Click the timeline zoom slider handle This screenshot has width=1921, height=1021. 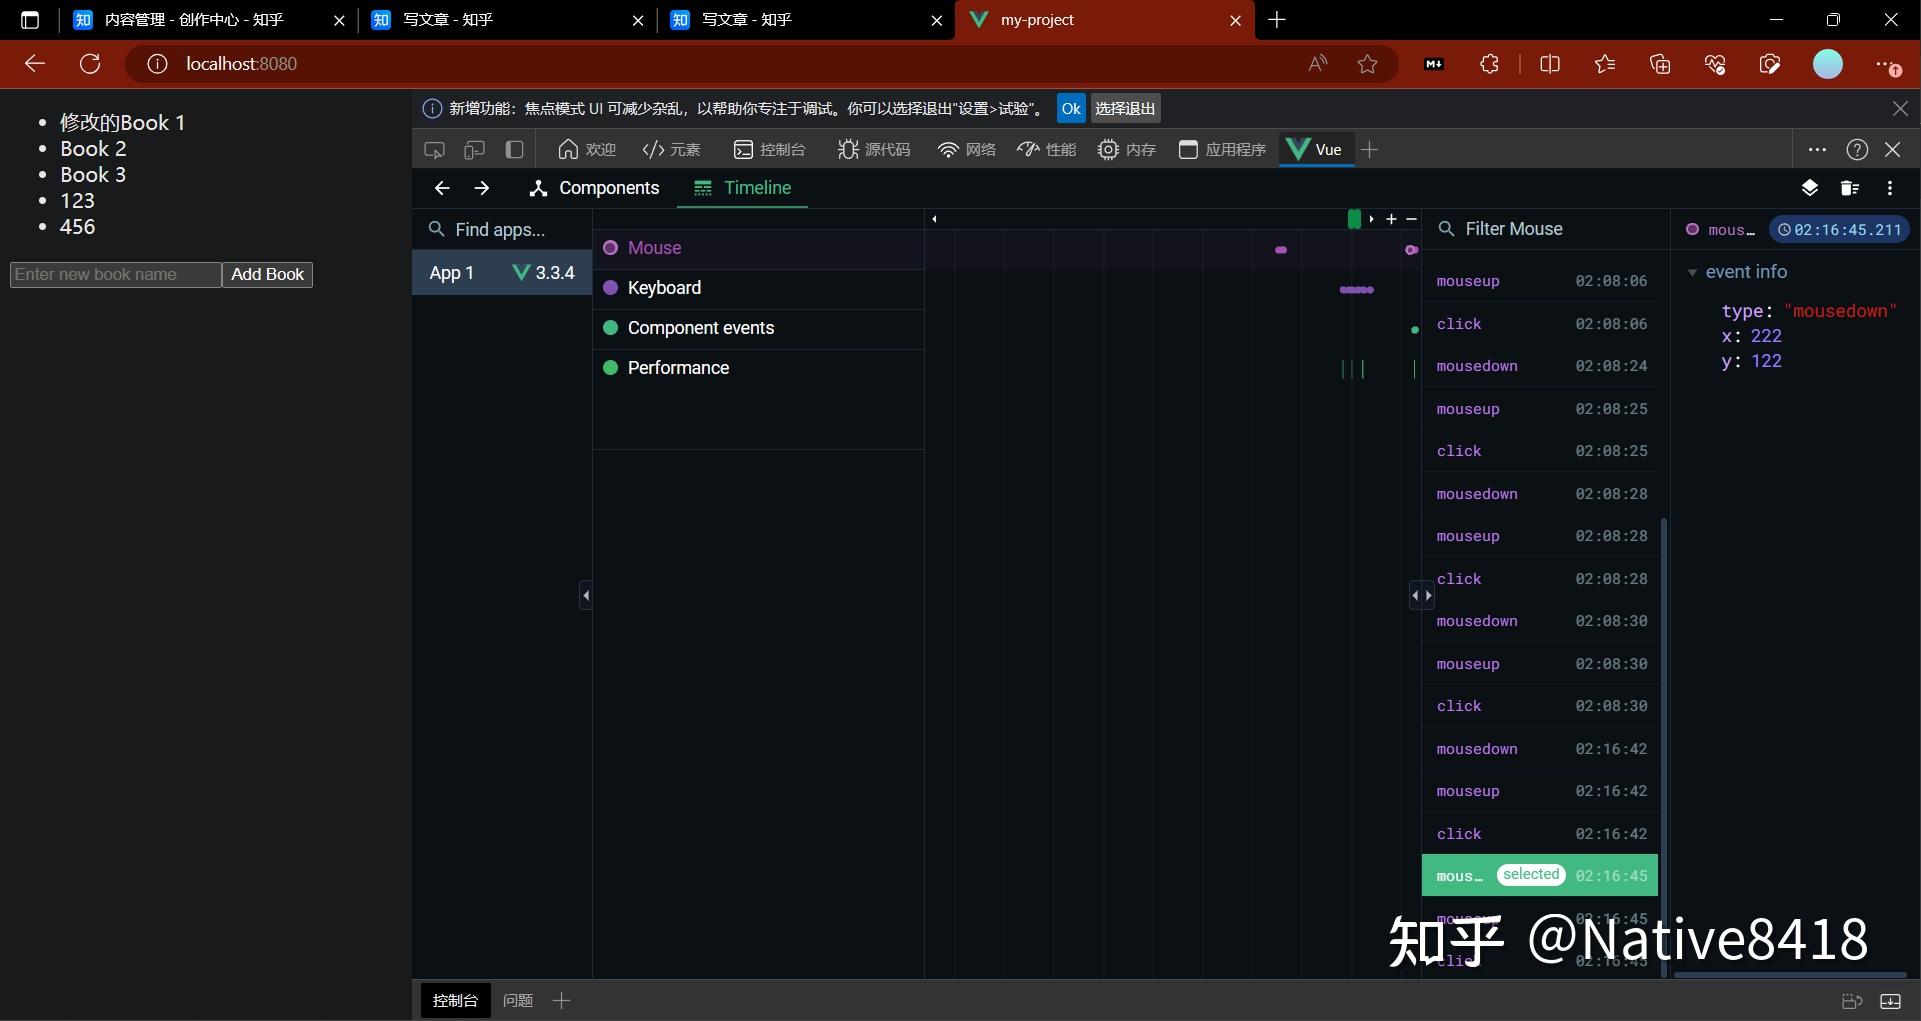click(1355, 218)
